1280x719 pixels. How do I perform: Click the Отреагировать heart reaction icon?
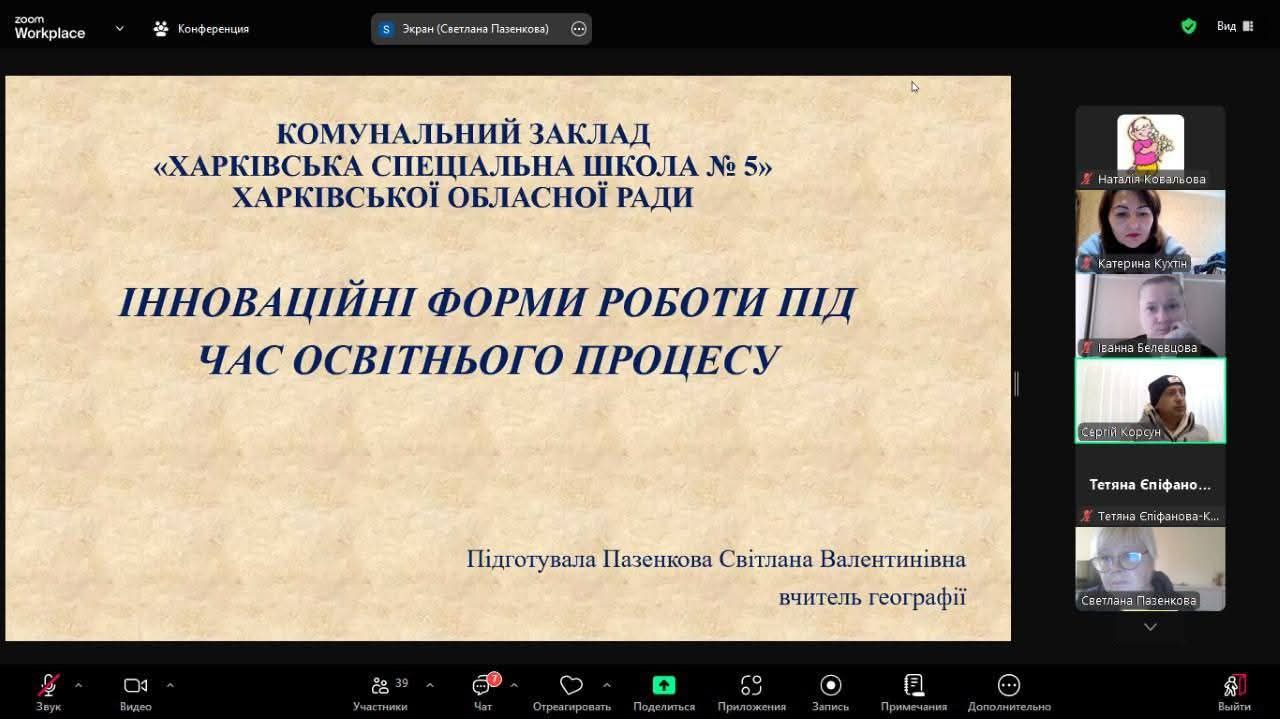coord(571,686)
